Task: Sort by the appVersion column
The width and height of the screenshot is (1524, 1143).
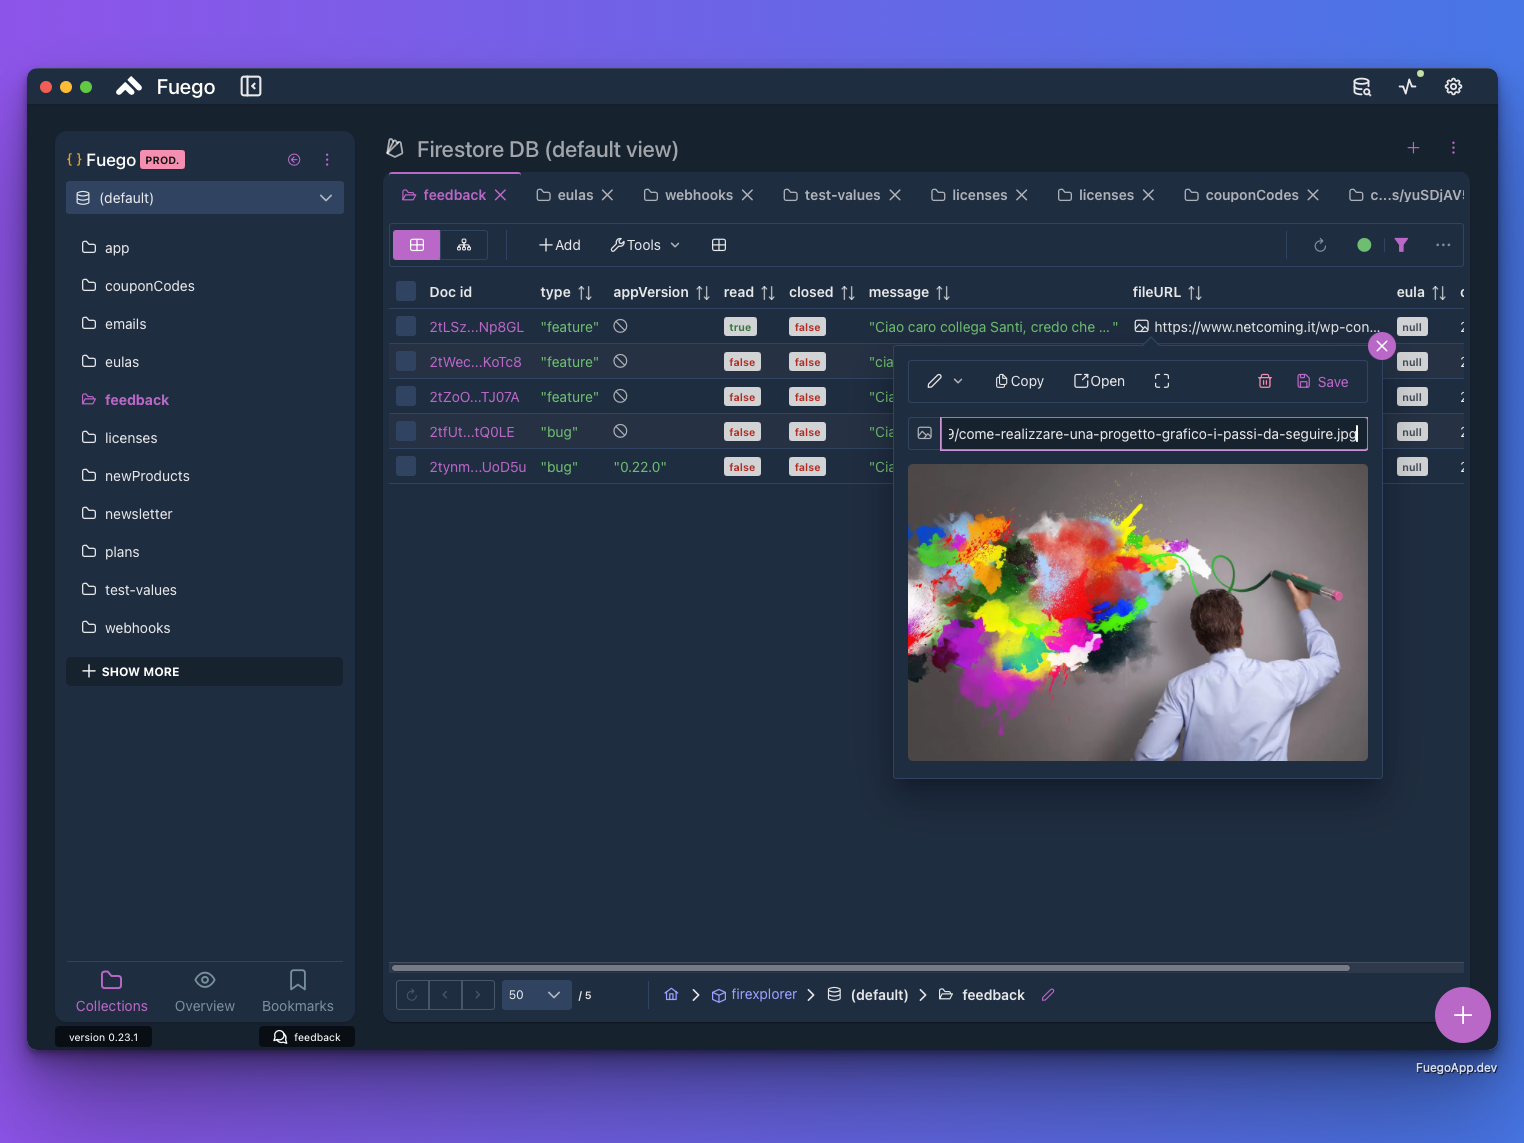Action: coord(703,293)
